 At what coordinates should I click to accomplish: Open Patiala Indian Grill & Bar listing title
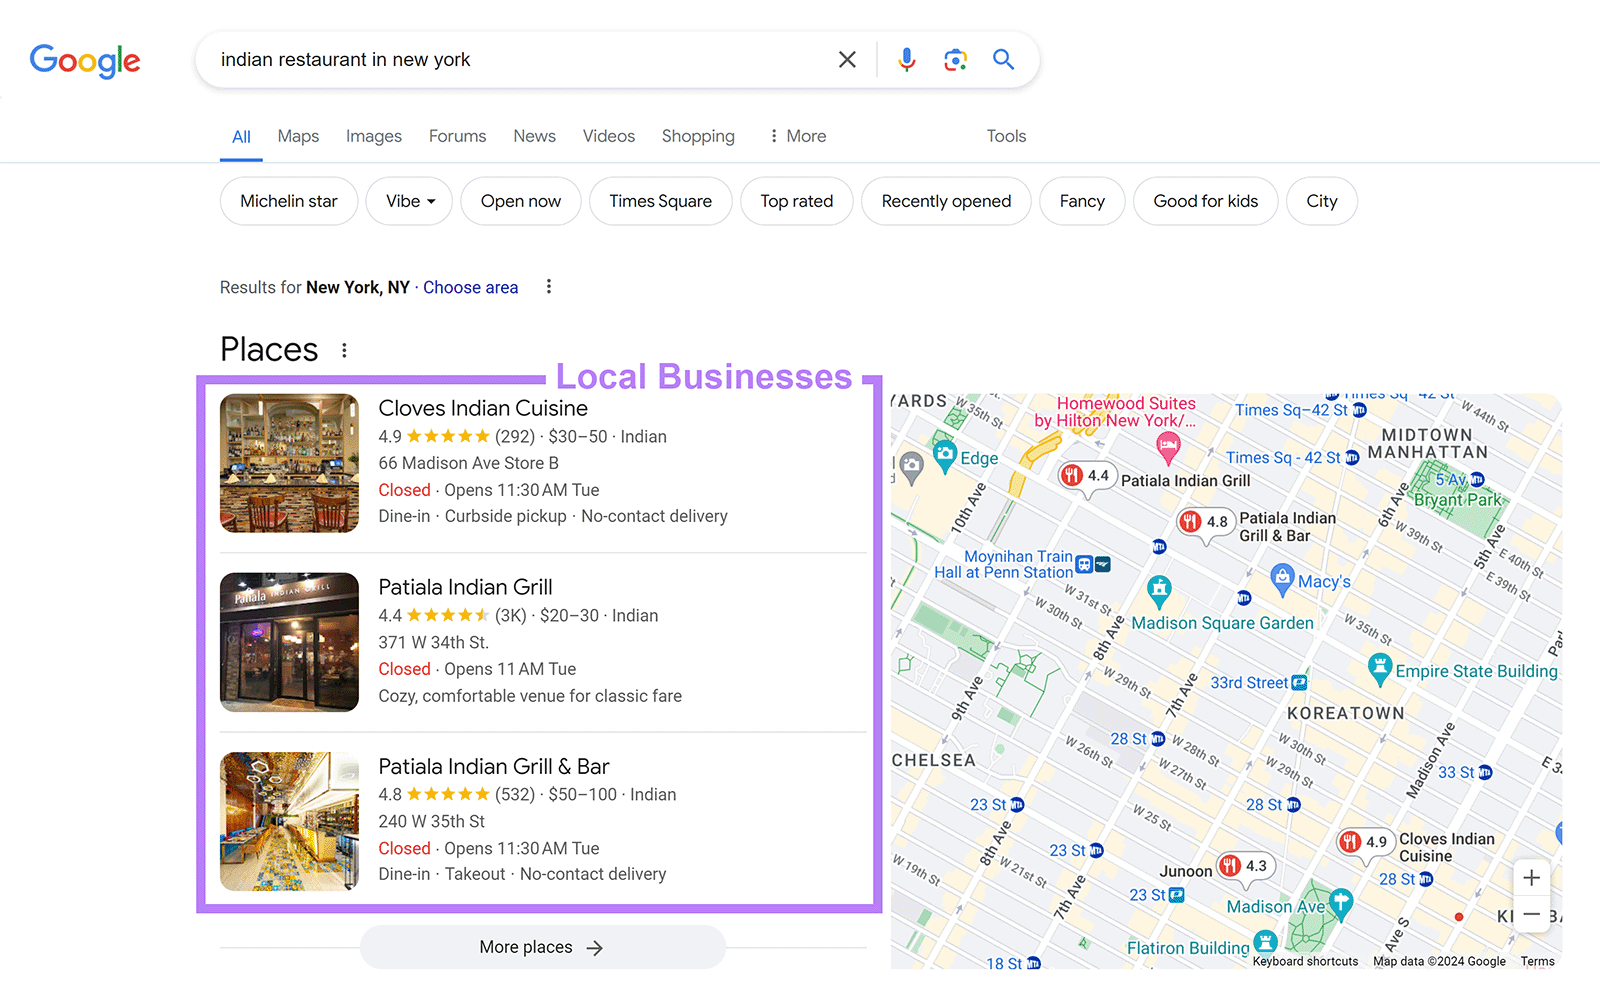494,766
